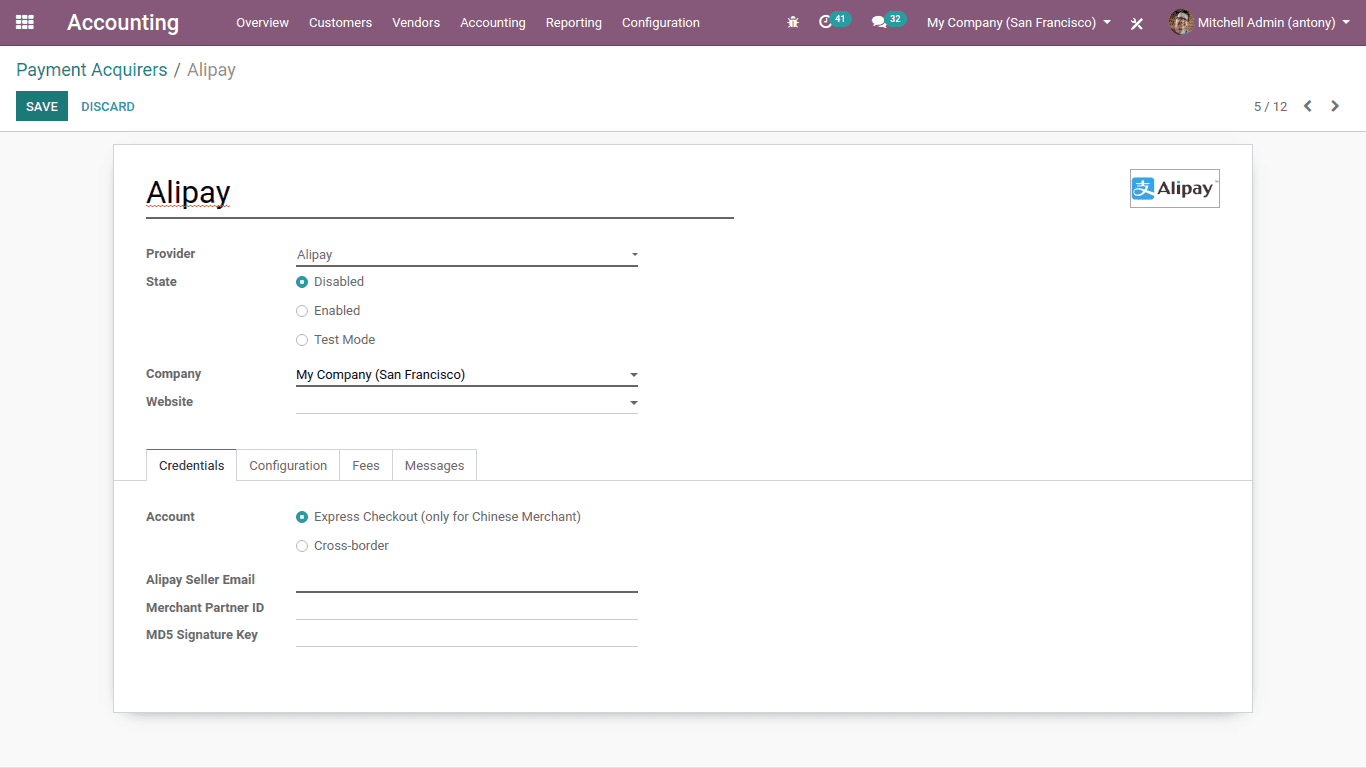
Task: Click the tools wrench icon
Action: (1137, 23)
